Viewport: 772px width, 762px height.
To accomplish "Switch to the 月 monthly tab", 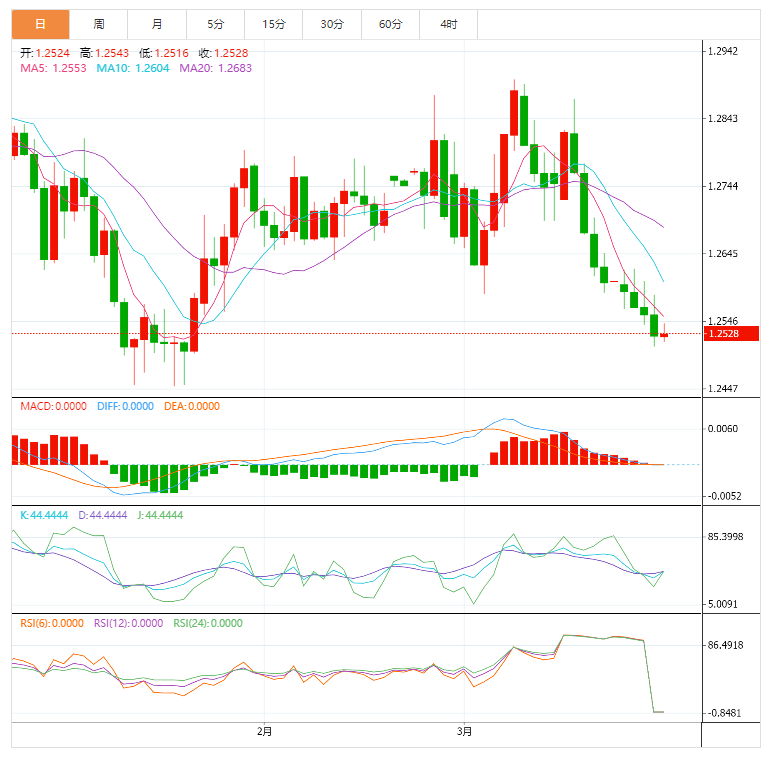I will 157,24.
